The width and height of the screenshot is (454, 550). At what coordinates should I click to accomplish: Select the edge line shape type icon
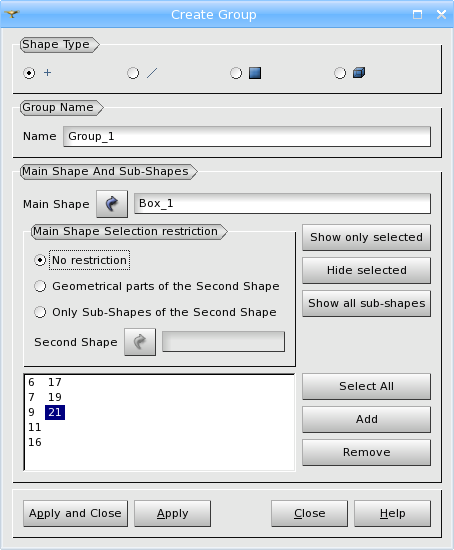pos(152,73)
